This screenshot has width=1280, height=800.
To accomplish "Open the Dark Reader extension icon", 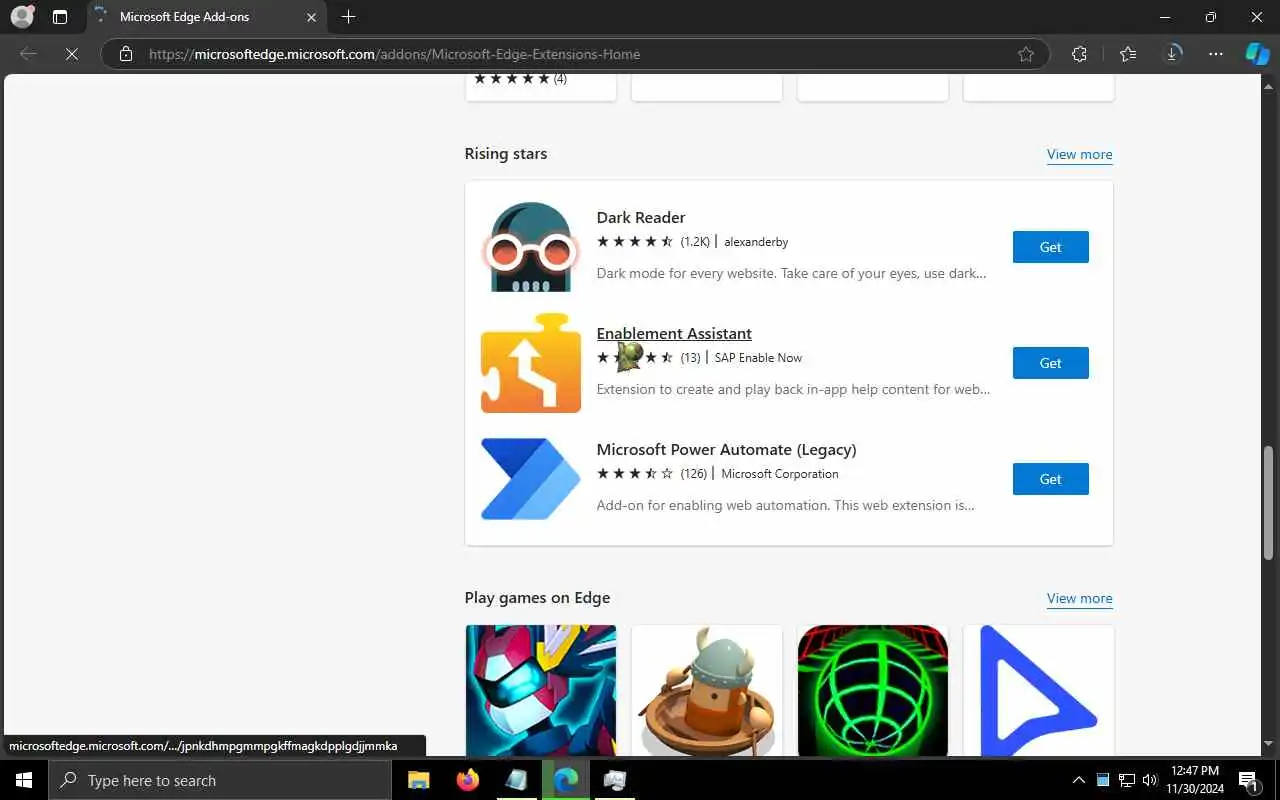I will tap(531, 247).
